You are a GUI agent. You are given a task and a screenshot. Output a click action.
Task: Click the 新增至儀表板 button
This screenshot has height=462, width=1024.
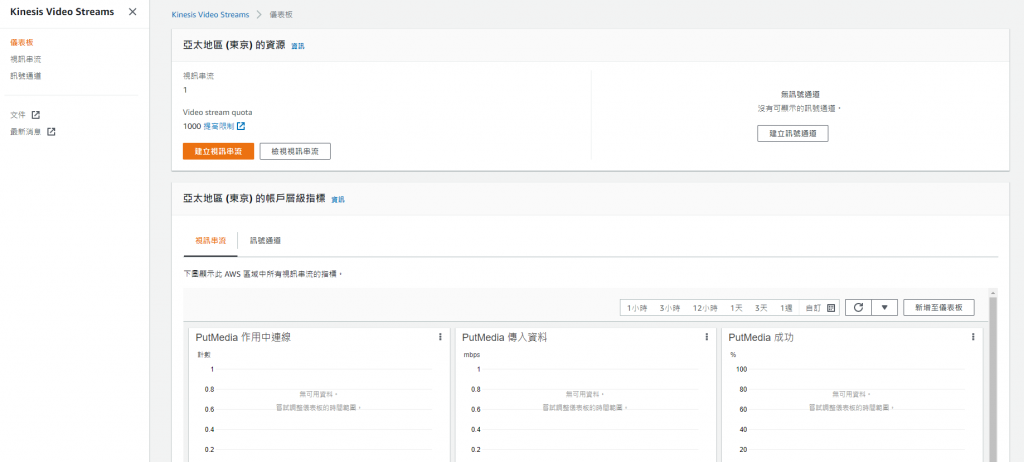click(939, 308)
